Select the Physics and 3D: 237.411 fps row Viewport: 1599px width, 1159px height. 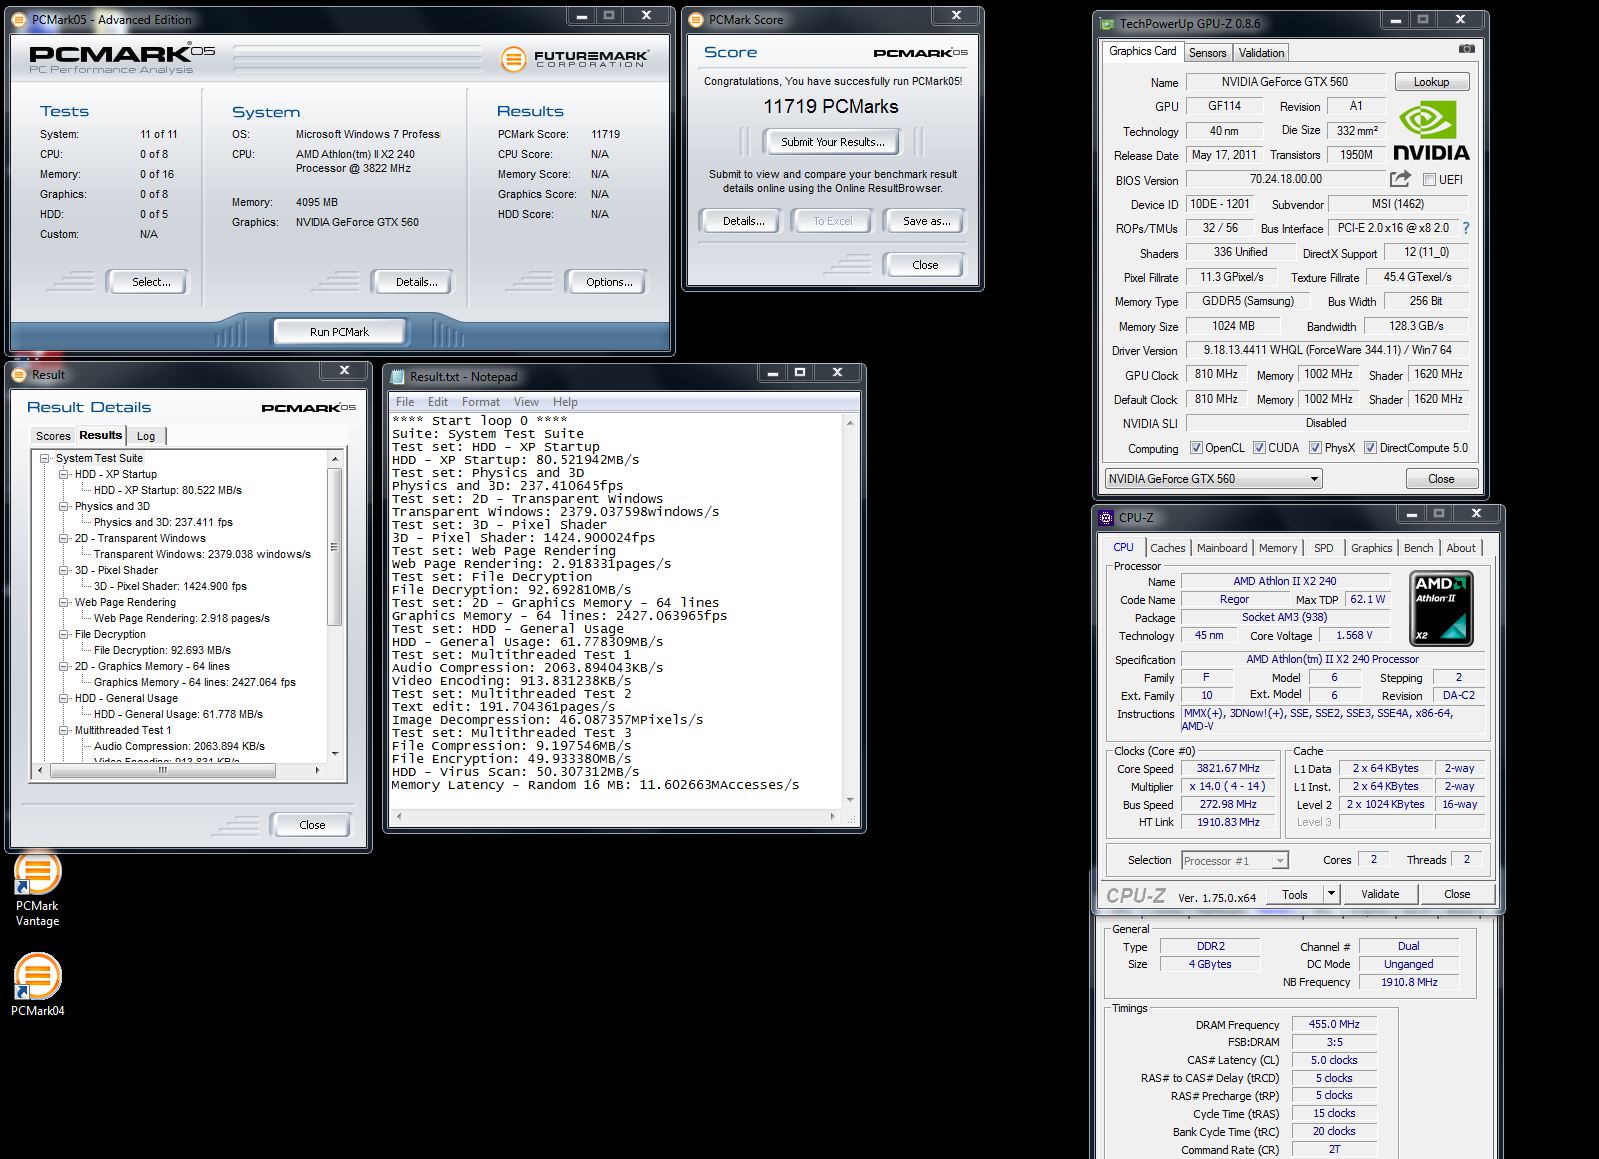[163, 522]
